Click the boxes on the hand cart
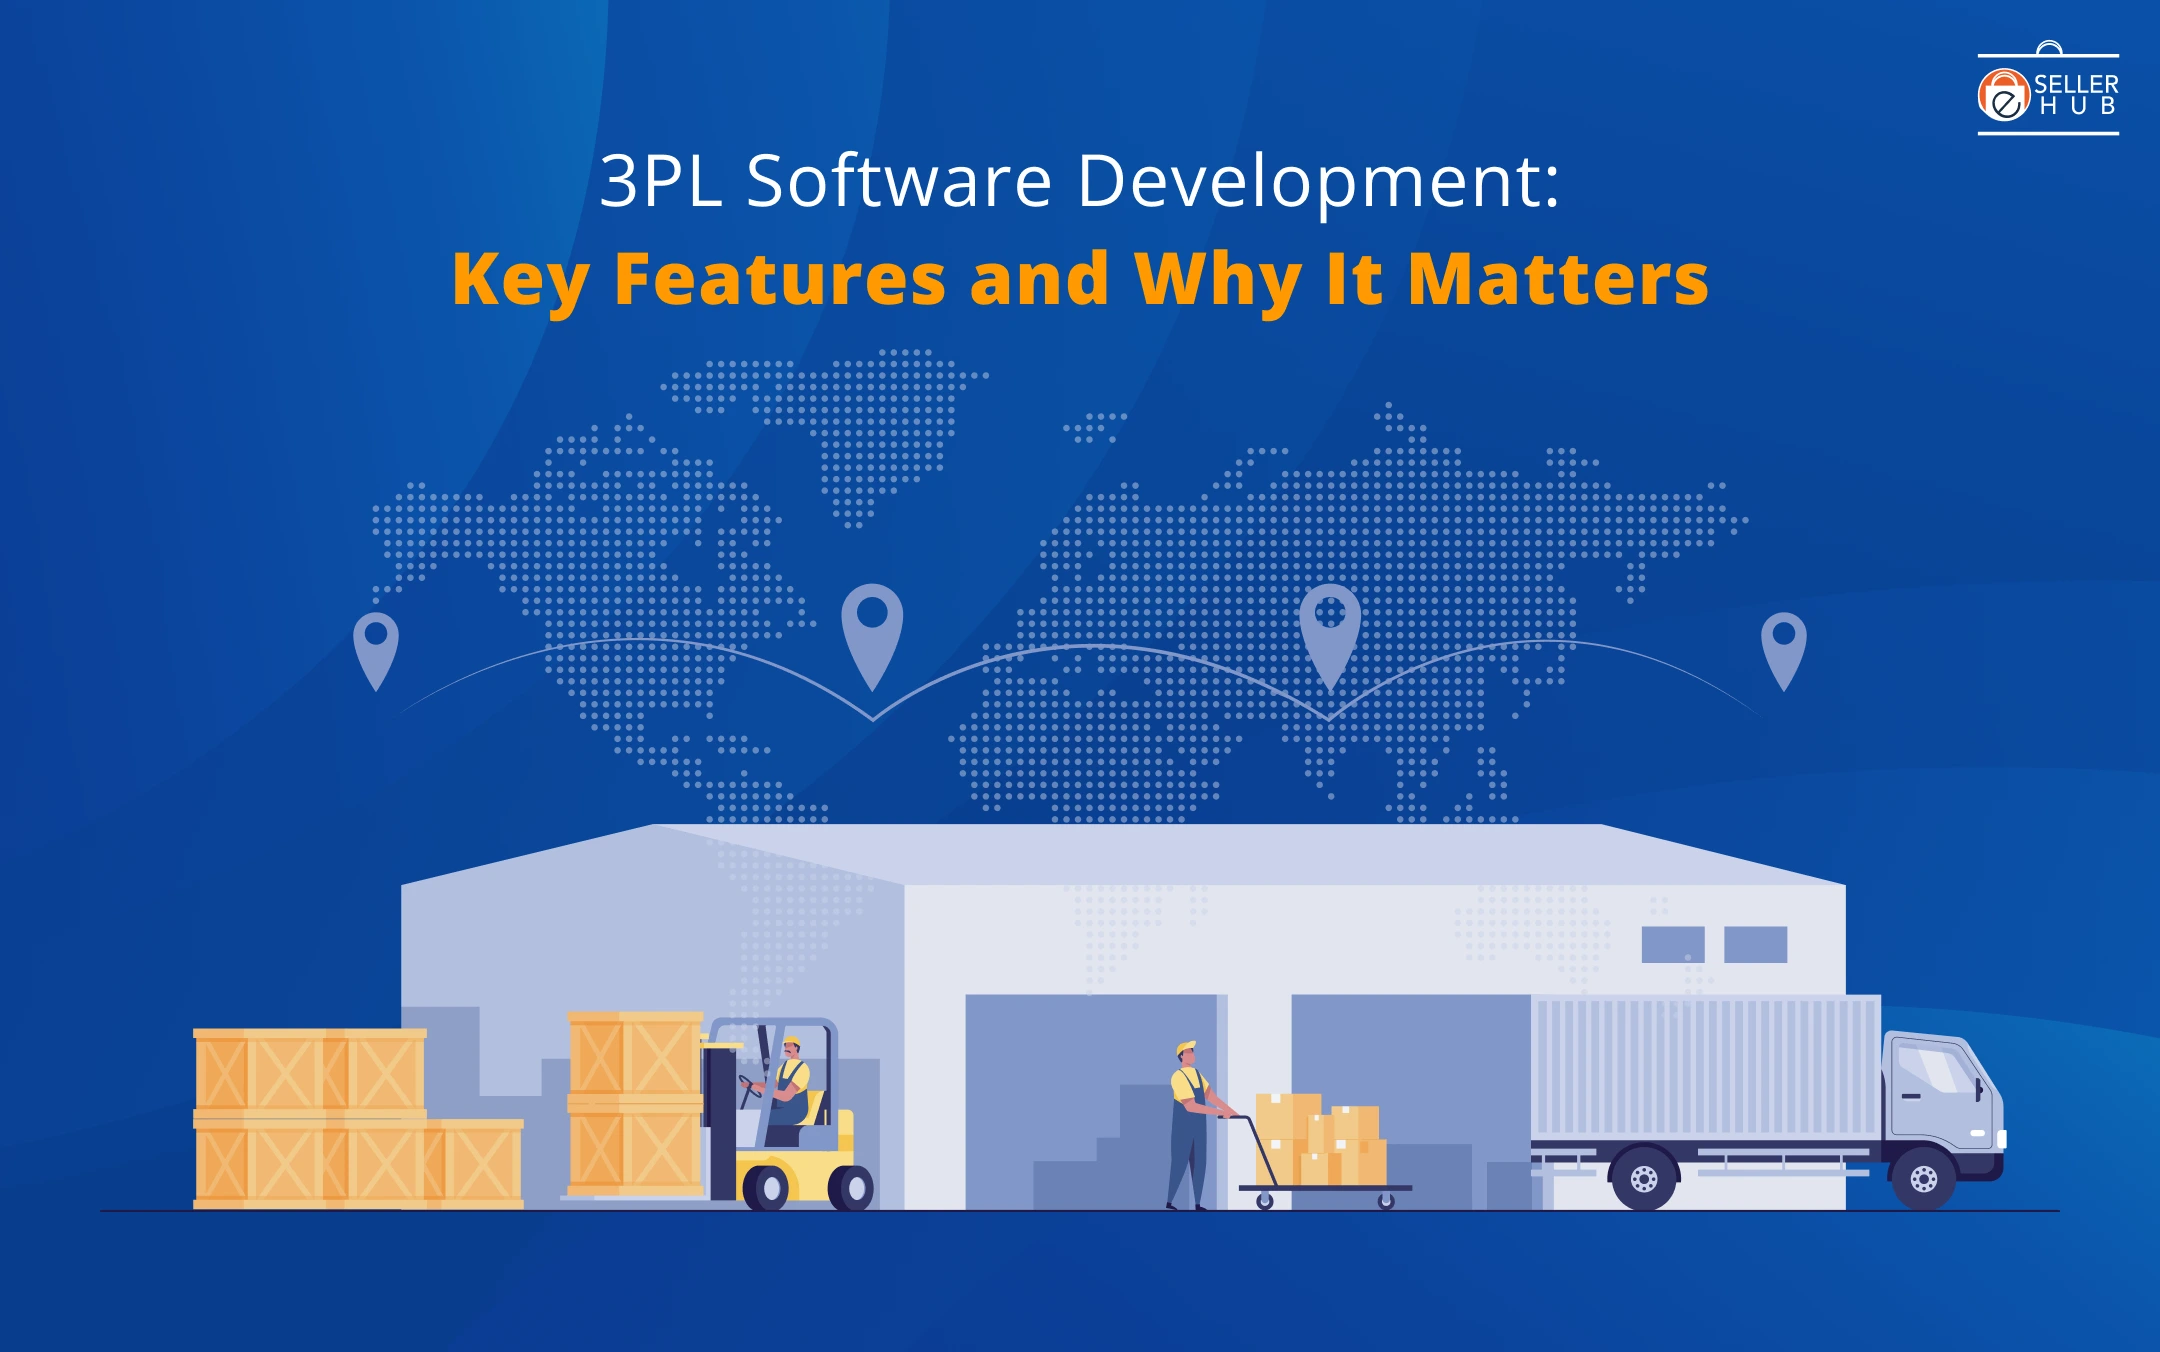Screen dimensions: 2160x1352 click(1320, 1140)
